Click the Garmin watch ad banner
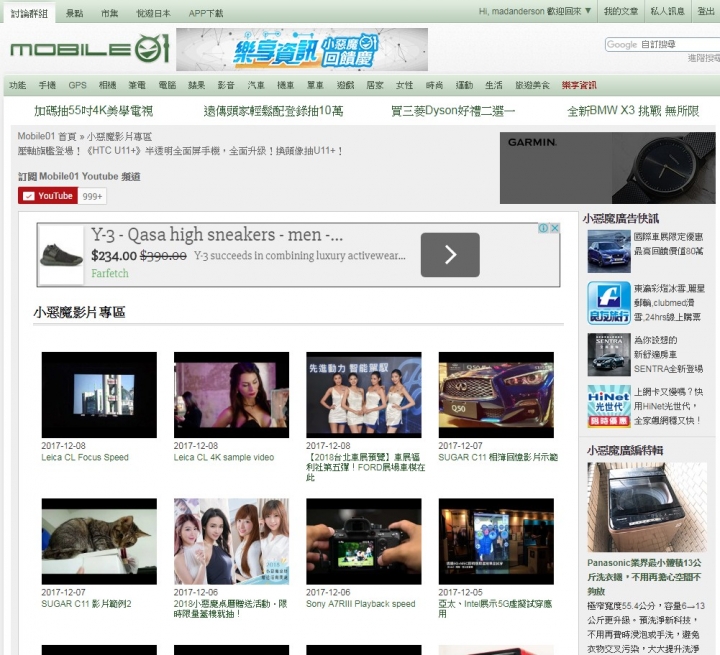Viewport: 720px width, 655px height. 607,168
